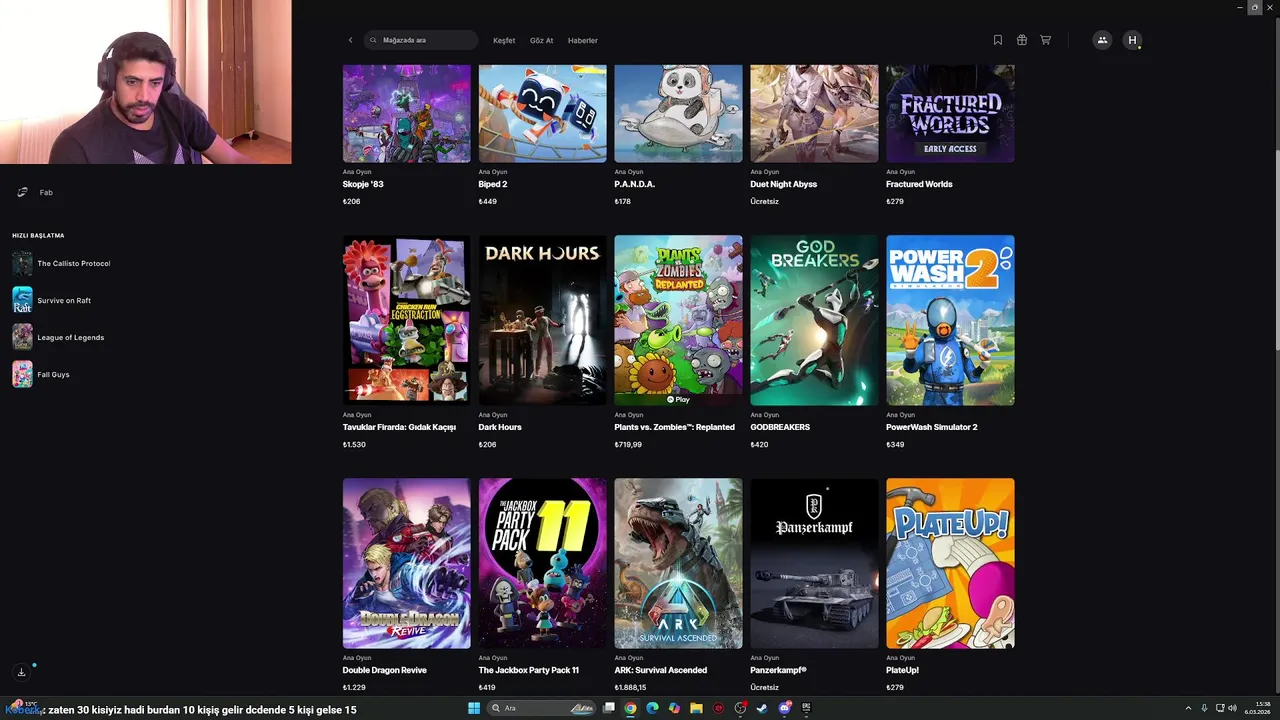Select Skopje '83 cover thumbnail
1280x720 pixels.
click(x=407, y=113)
